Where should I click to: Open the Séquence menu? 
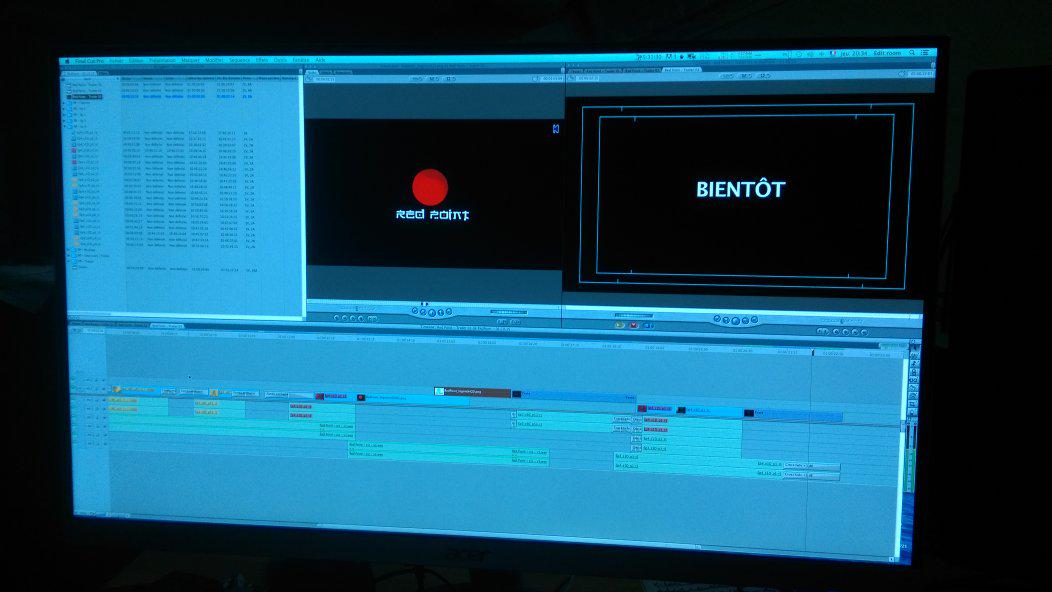(240, 60)
